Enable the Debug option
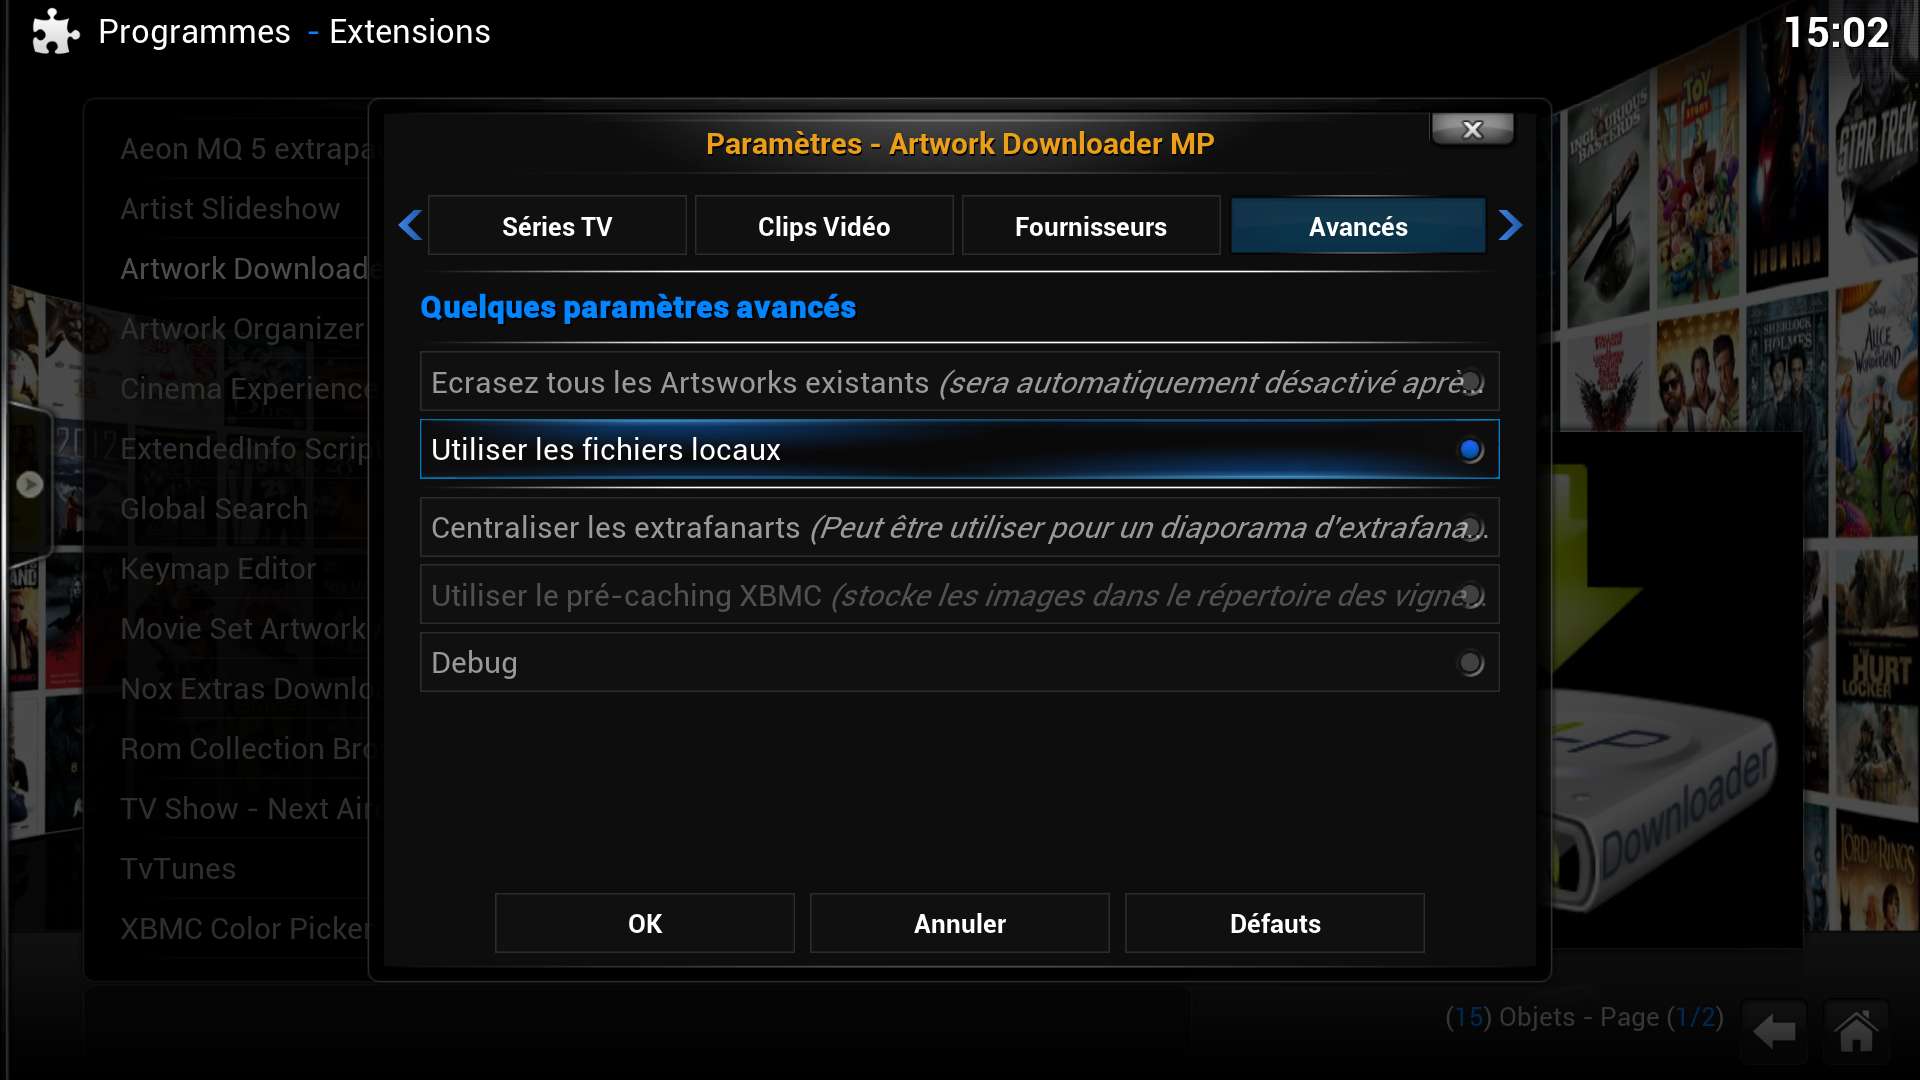Screen dimensions: 1920x1080 pyautogui.click(x=1470, y=663)
